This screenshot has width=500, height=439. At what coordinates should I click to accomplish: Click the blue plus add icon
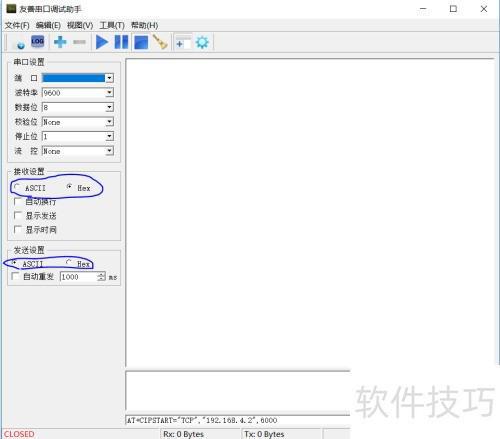[60, 42]
